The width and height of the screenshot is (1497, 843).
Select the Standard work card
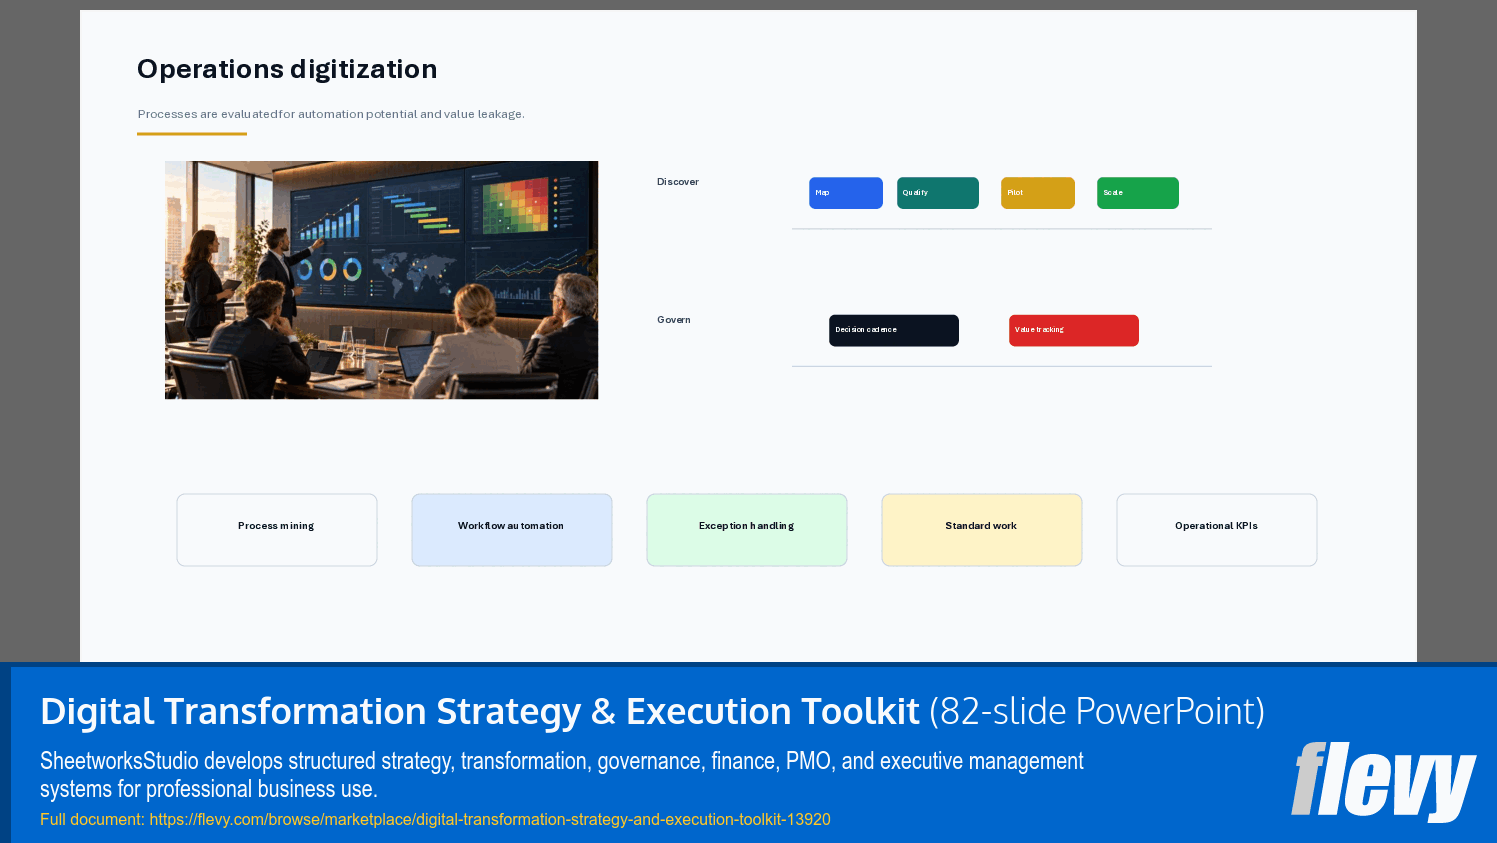click(x=982, y=530)
